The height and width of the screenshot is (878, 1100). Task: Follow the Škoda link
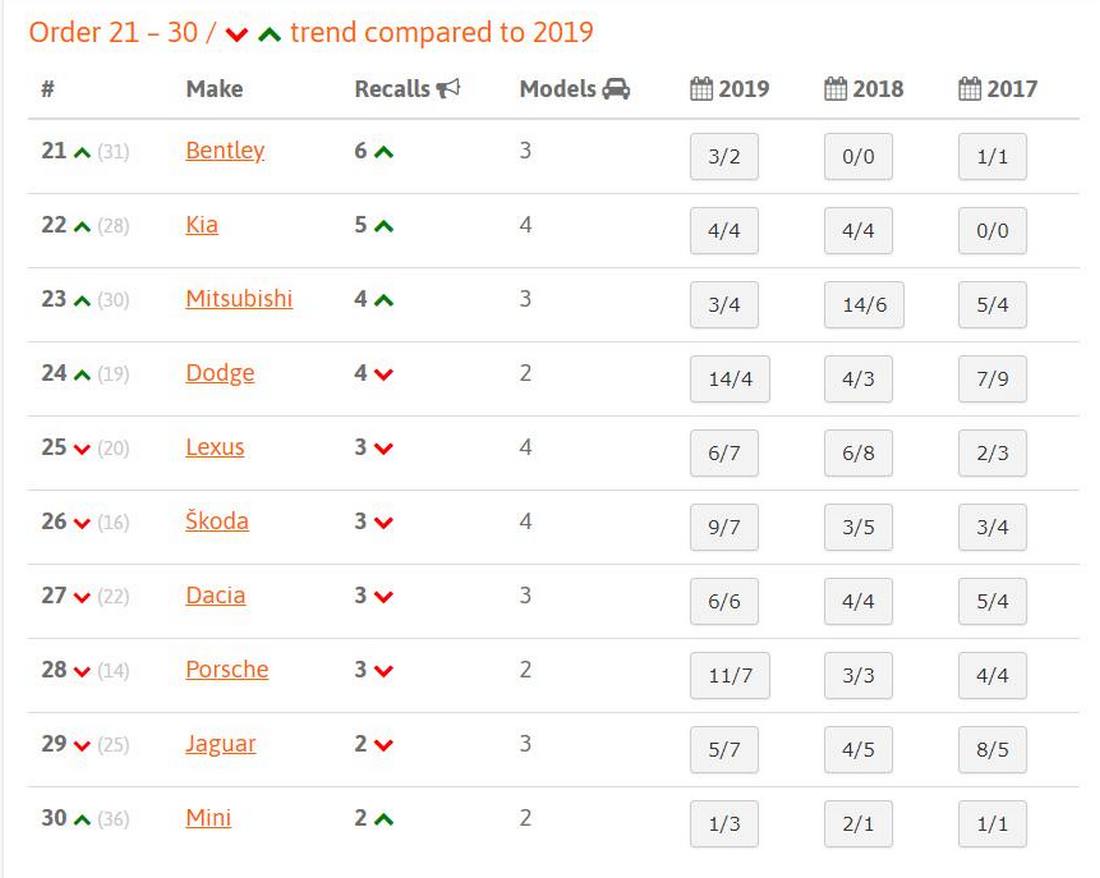click(x=217, y=521)
